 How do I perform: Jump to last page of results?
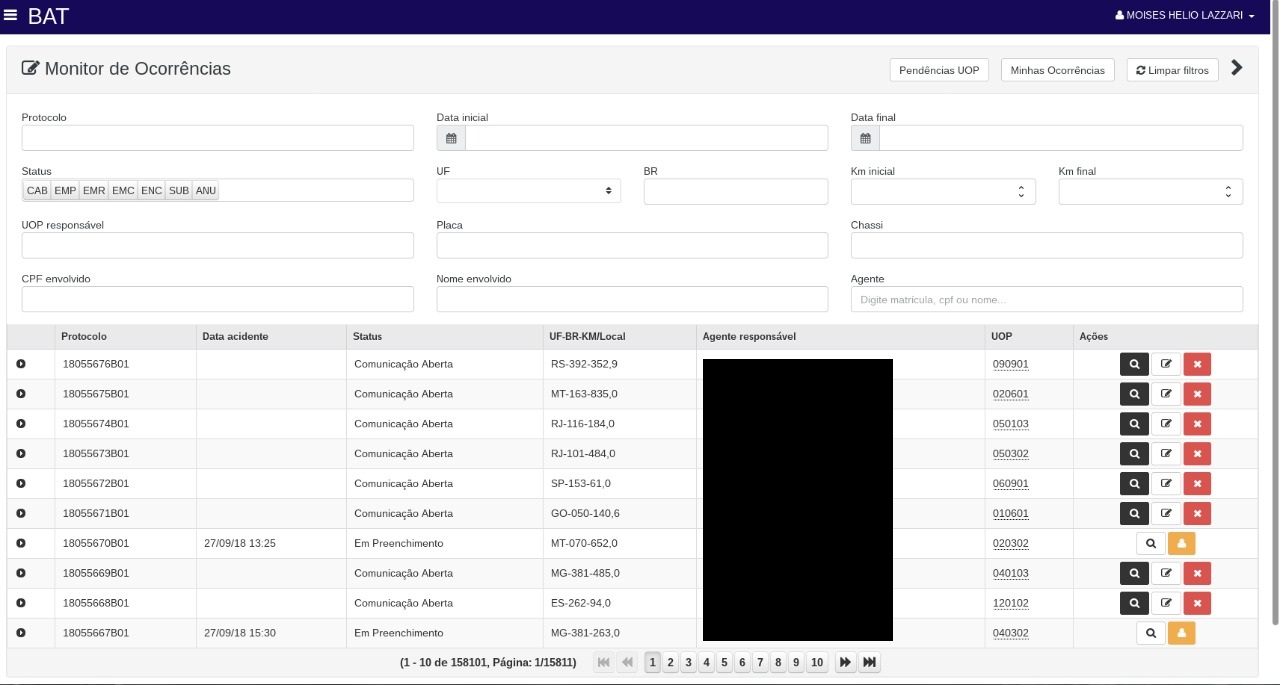click(x=870, y=662)
